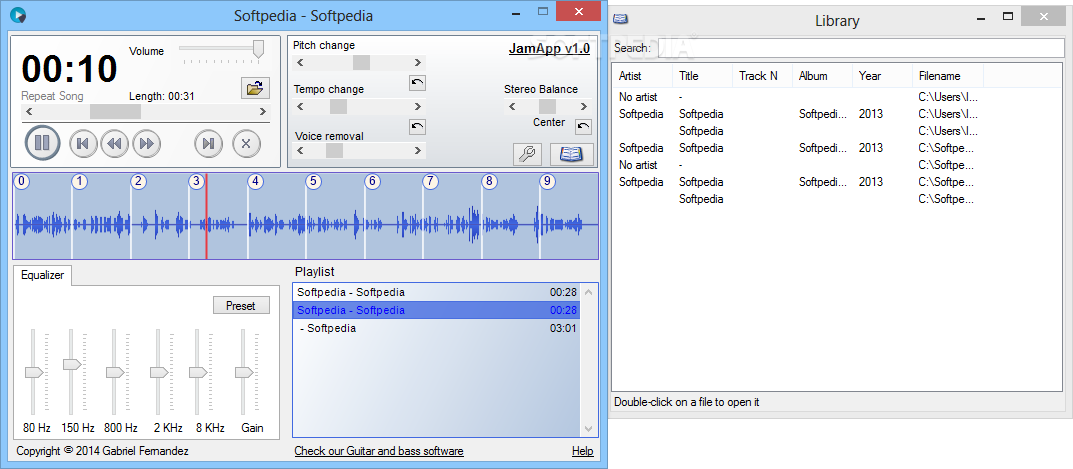Click the 2 KHz equalizer slider
Viewport: 1073px width, 469px height.
click(159, 372)
